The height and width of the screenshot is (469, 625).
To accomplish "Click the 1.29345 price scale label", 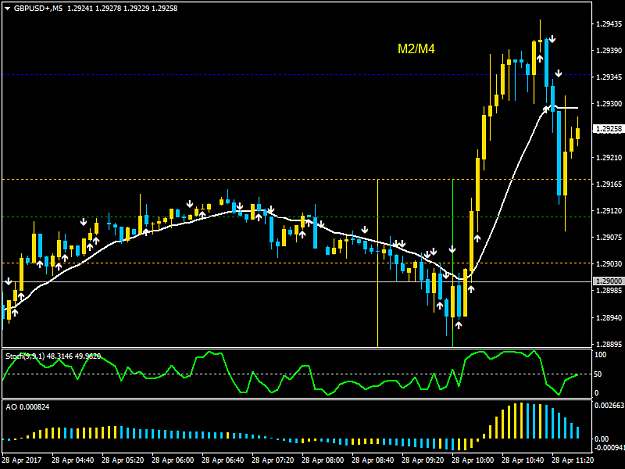I will coord(609,77).
